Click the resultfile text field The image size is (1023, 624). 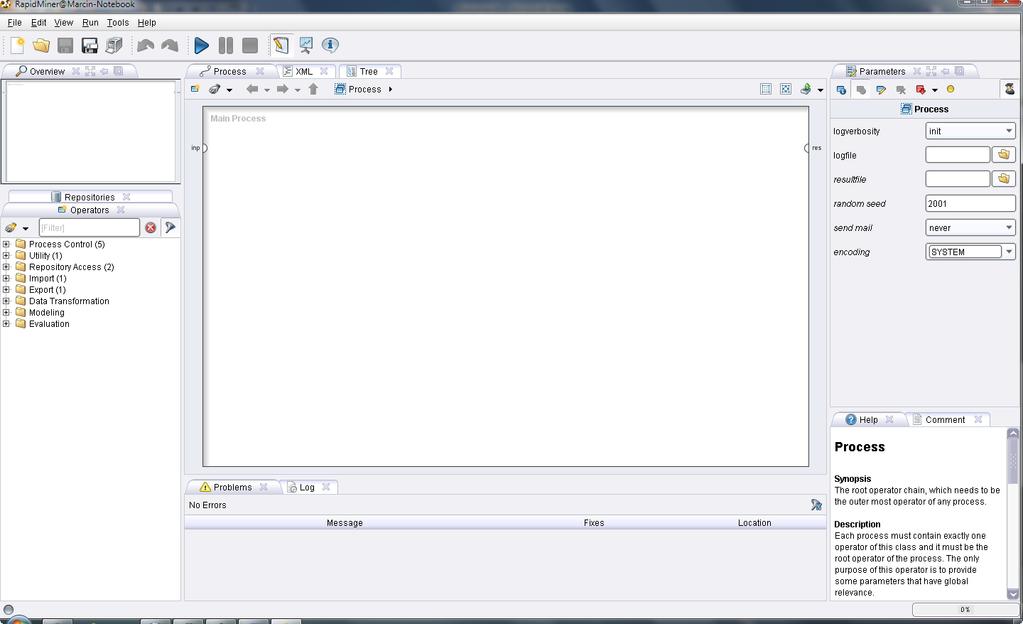click(x=957, y=179)
